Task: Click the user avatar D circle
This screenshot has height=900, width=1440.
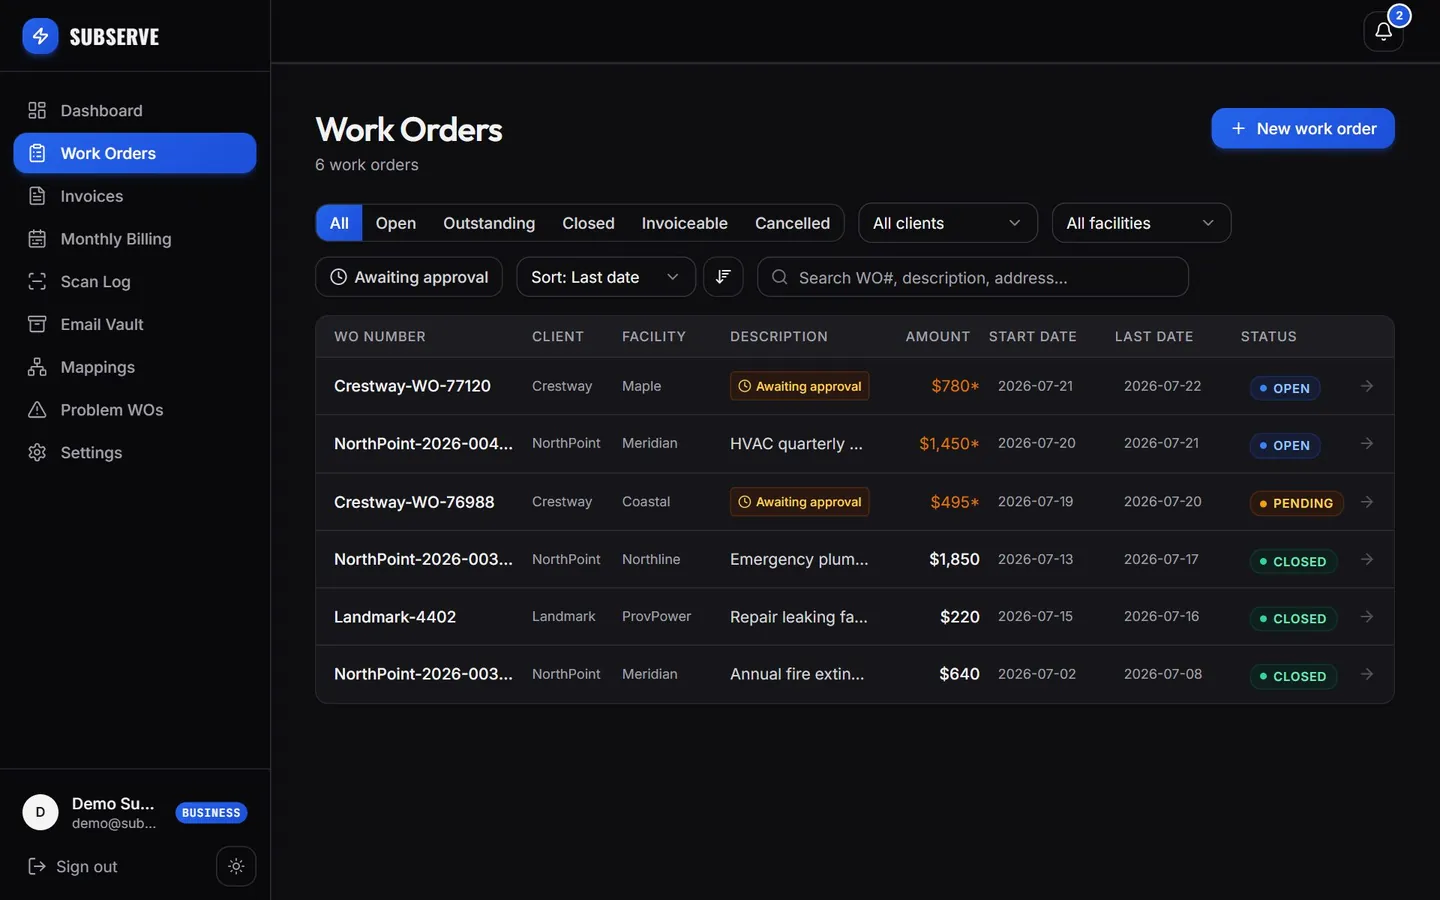Action: pyautogui.click(x=40, y=812)
